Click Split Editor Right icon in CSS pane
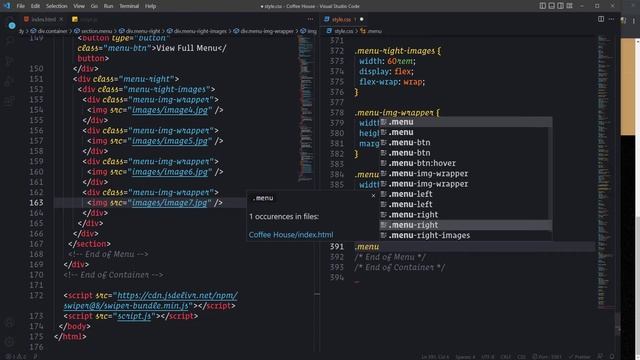Image resolution: width=640 pixels, height=360 pixels. [x=601, y=19]
